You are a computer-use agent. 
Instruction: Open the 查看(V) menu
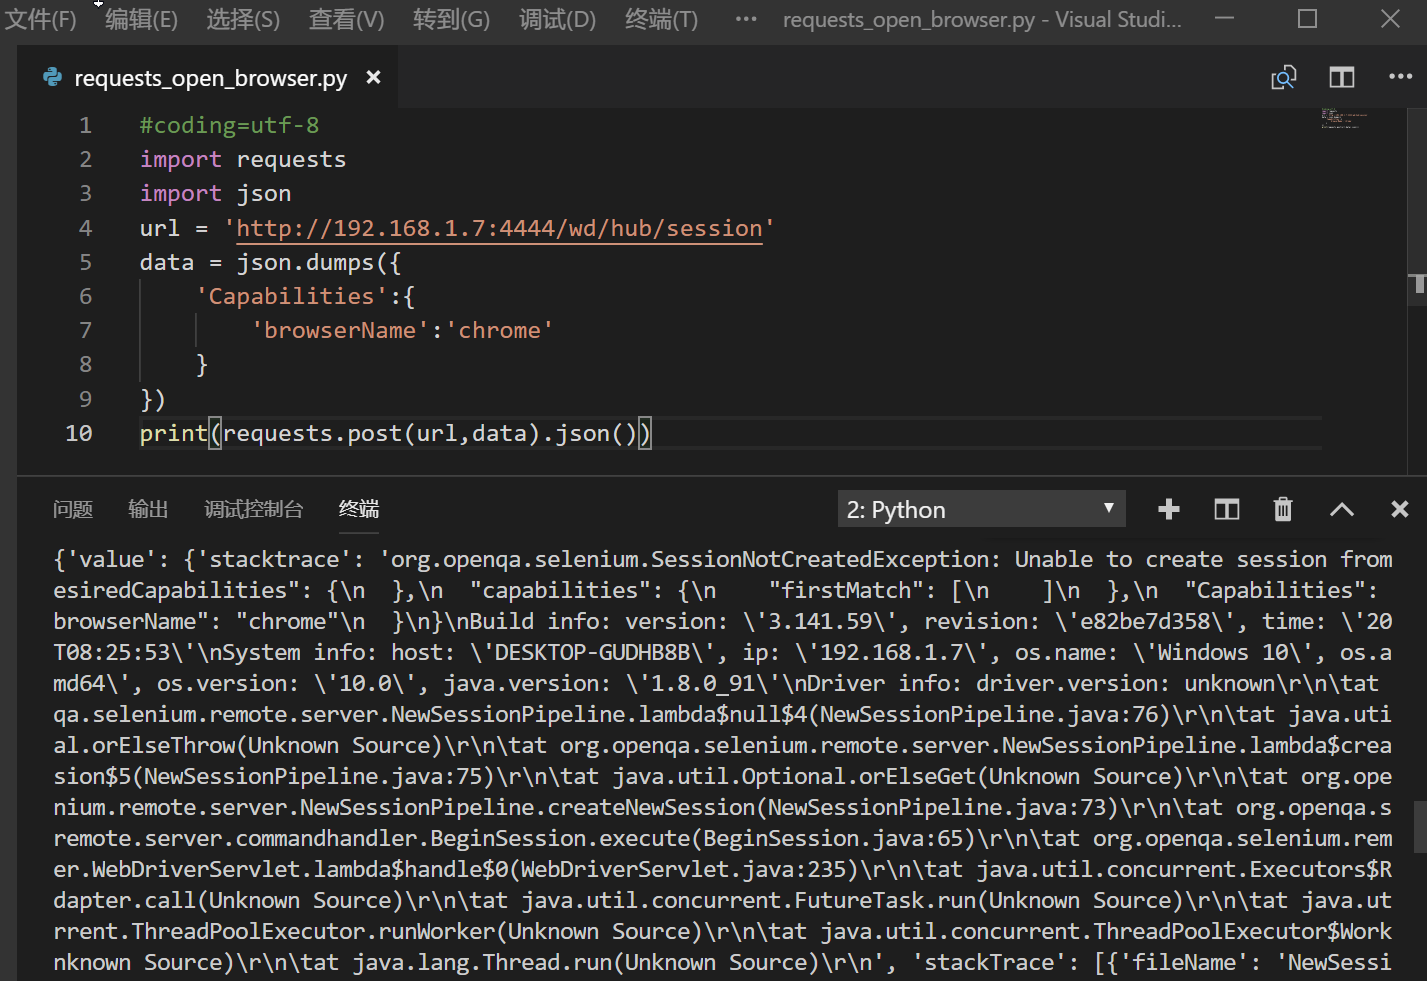click(346, 19)
